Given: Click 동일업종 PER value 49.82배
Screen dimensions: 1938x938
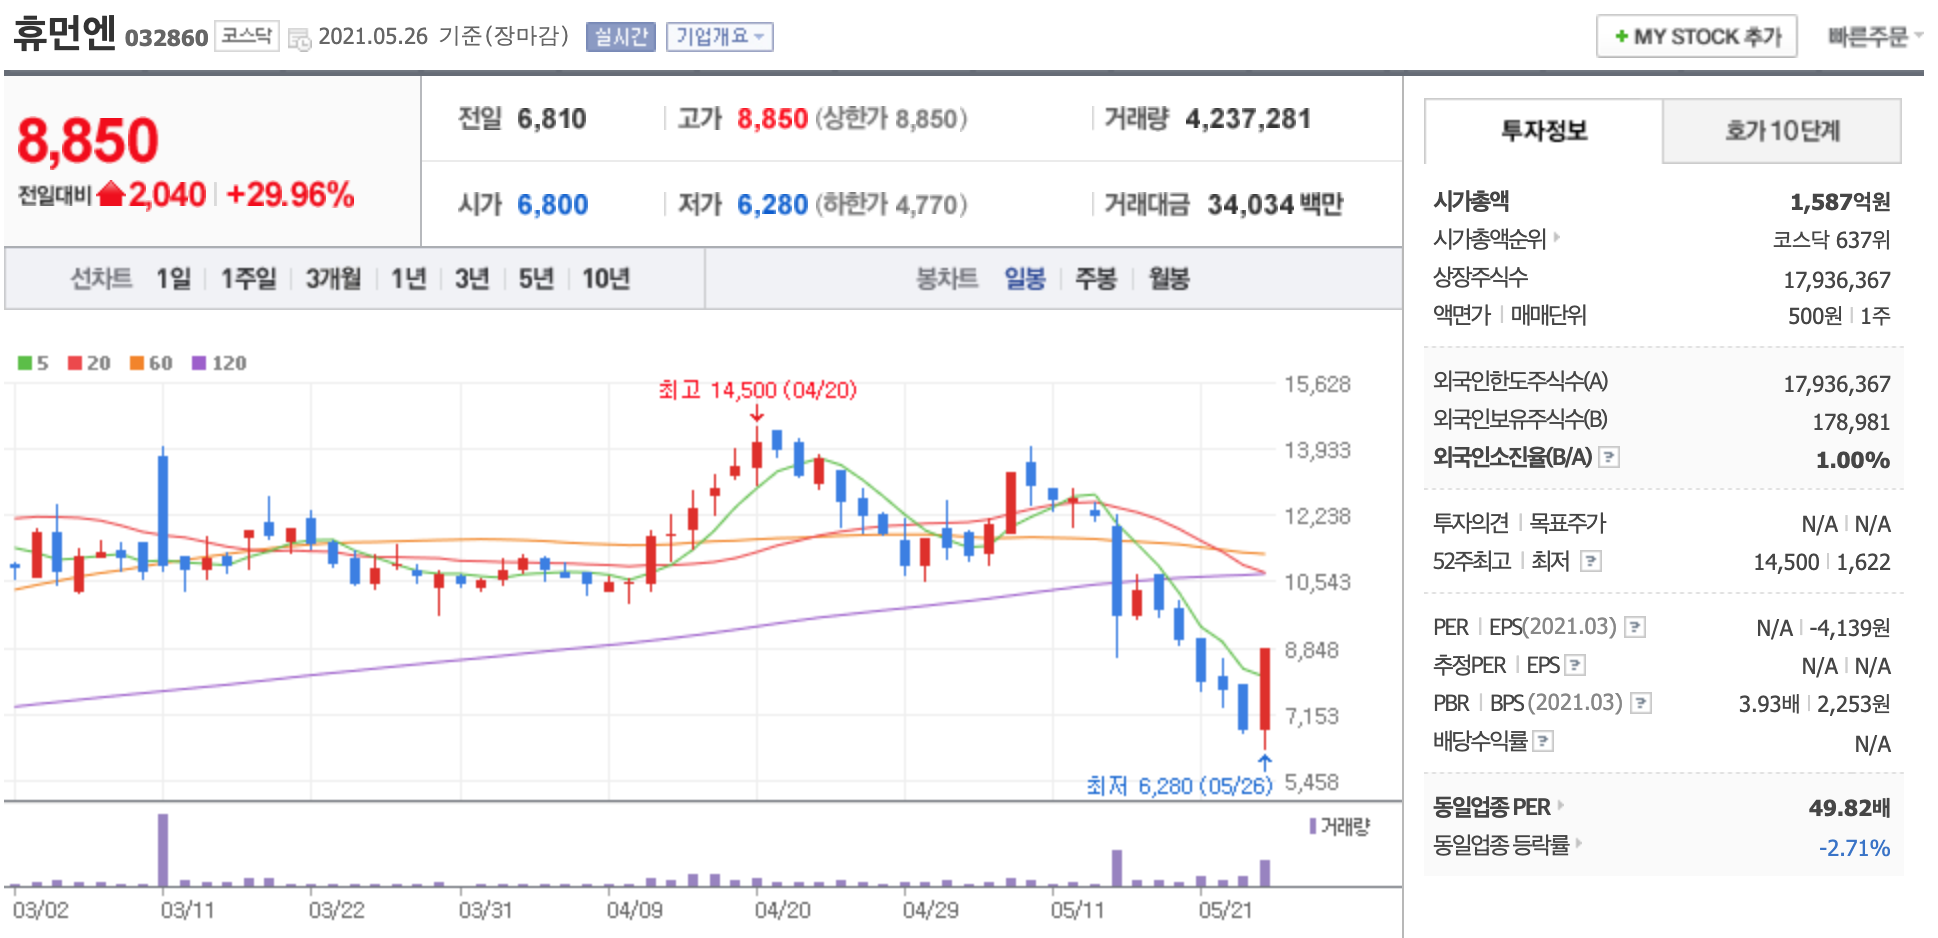Looking at the screenshot, I should (x=1849, y=808).
